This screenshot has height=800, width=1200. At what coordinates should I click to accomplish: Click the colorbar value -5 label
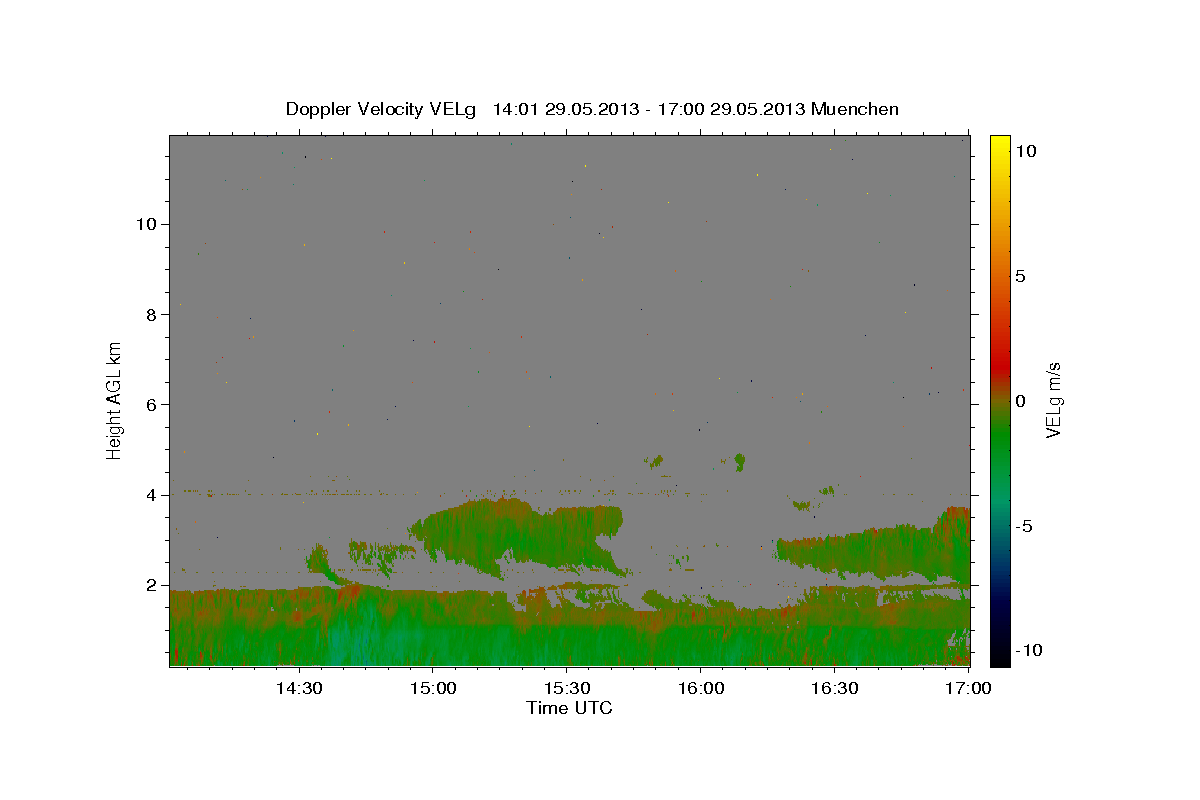point(1024,526)
